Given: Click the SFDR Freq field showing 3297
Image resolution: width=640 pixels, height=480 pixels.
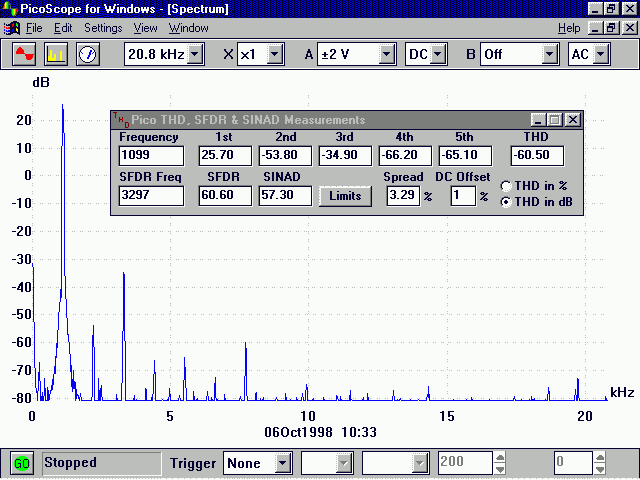Looking at the screenshot, I should 151,196.
